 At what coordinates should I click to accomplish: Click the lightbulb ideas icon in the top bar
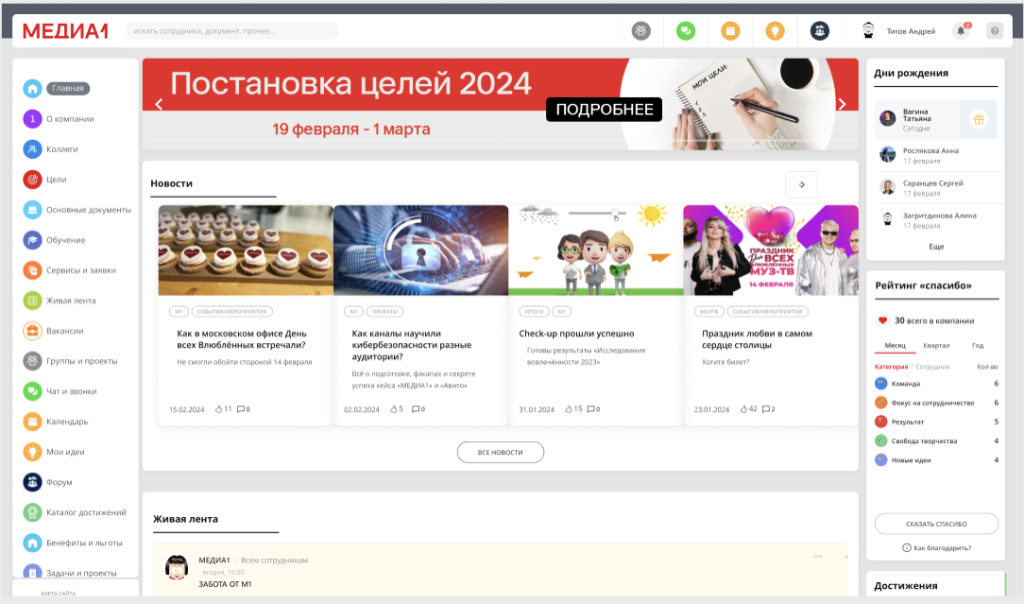pos(776,30)
